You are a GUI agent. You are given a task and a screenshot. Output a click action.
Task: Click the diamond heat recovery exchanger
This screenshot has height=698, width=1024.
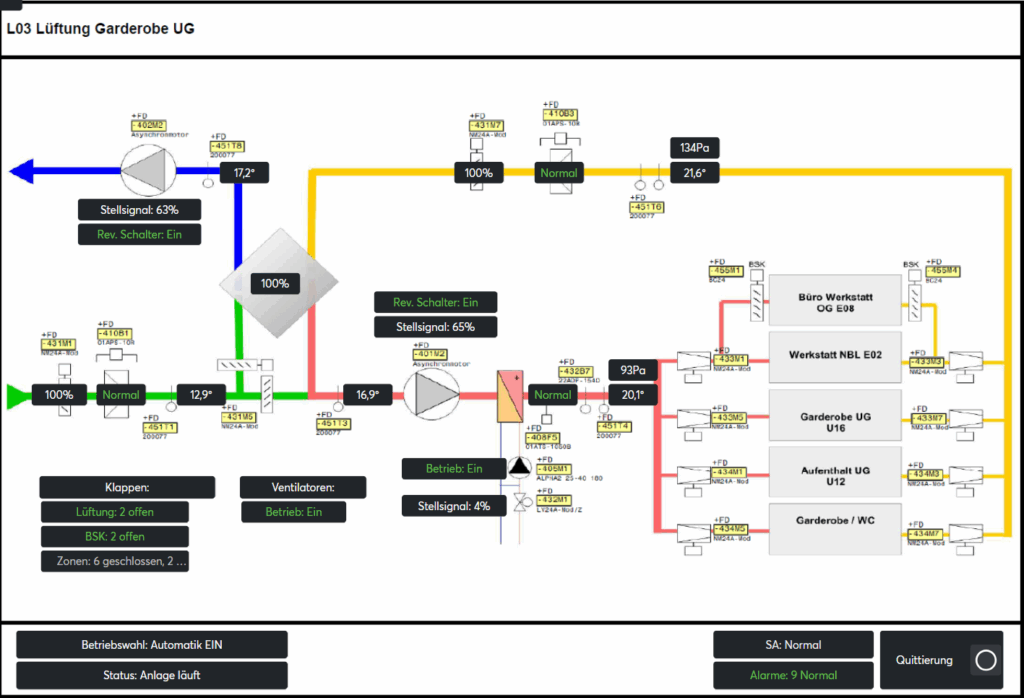click(273, 283)
